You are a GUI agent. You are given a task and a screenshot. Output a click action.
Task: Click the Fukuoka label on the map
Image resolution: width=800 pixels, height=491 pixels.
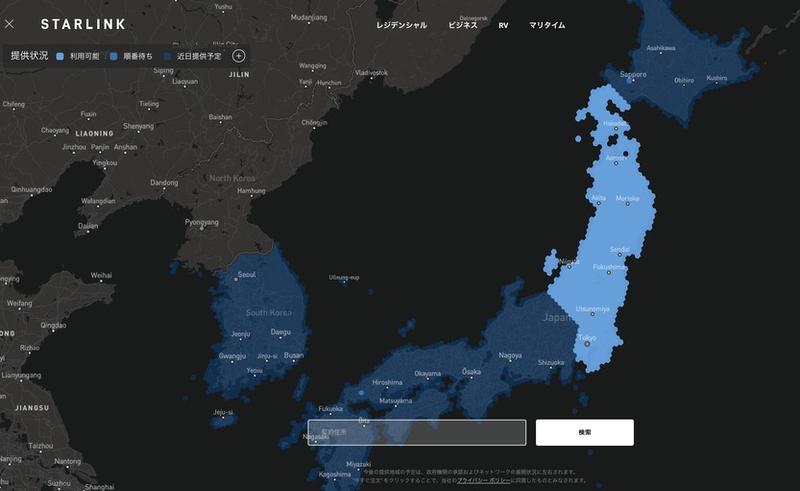click(331, 409)
